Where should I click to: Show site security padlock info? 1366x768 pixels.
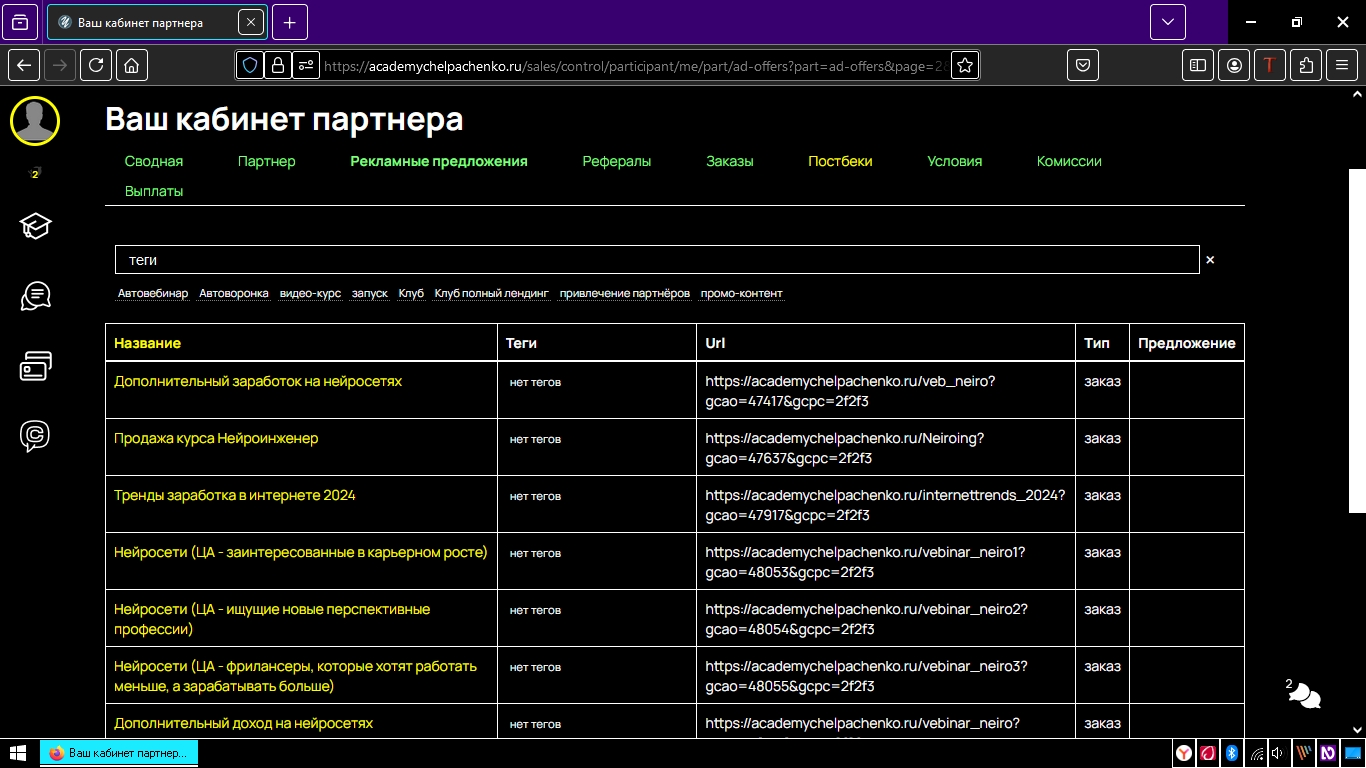pos(278,65)
